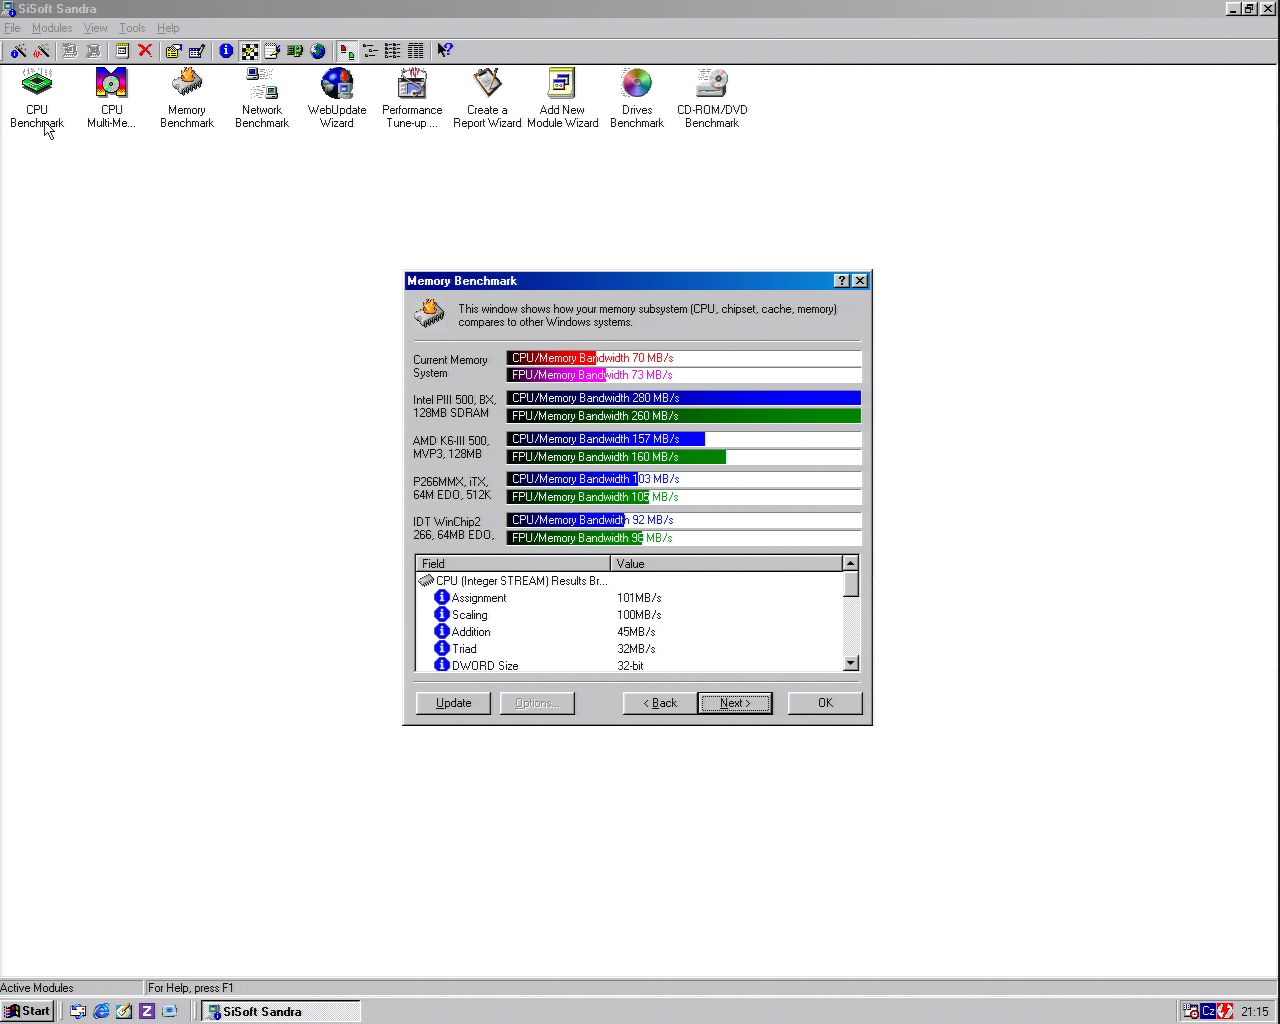Image resolution: width=1280 pixels, height=1024 pixels.
Task: Switch to small icons view in toolbar
Action: [x=370, y=50]
